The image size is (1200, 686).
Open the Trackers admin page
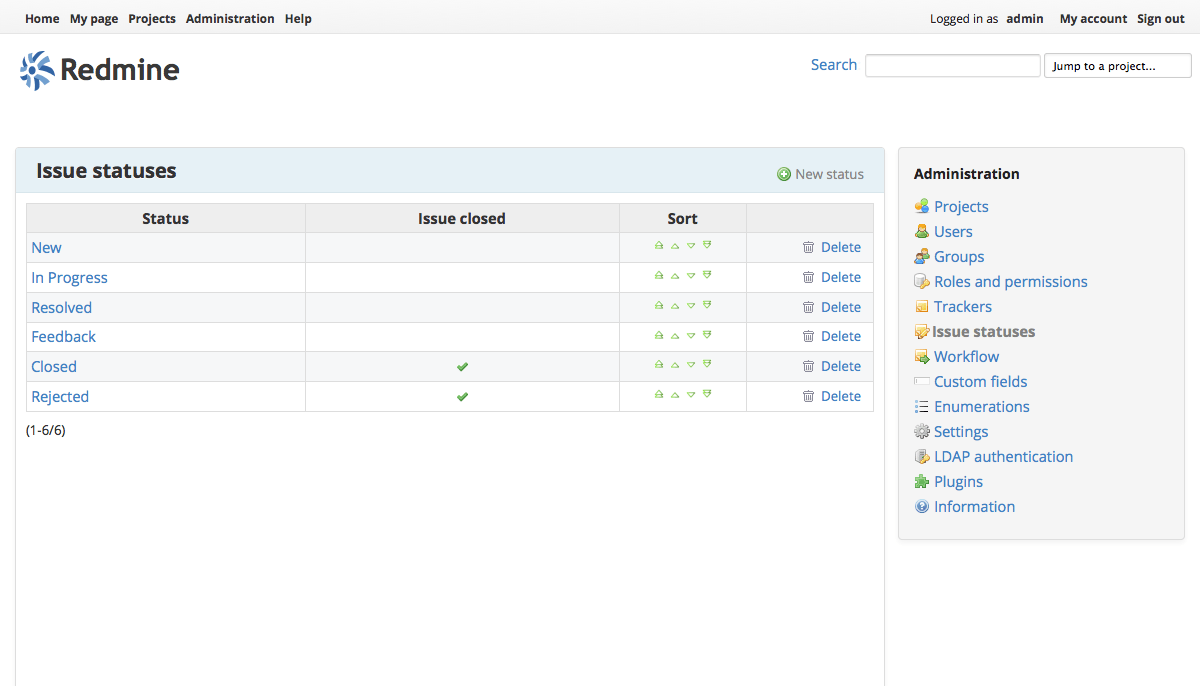pos(962,306)
